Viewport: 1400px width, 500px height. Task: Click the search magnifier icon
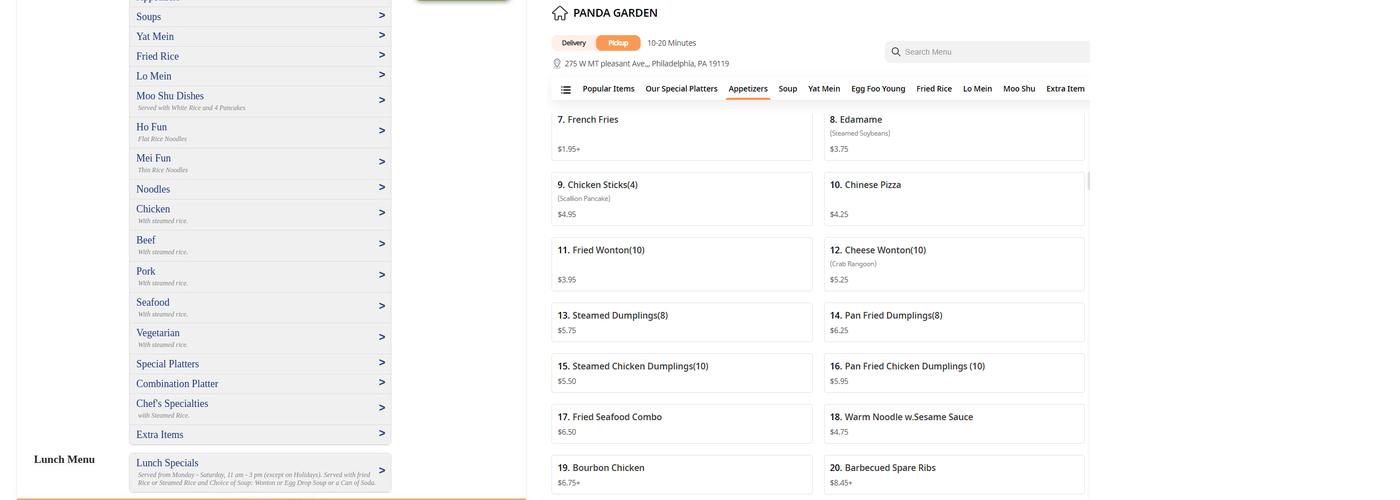point(896,52)
